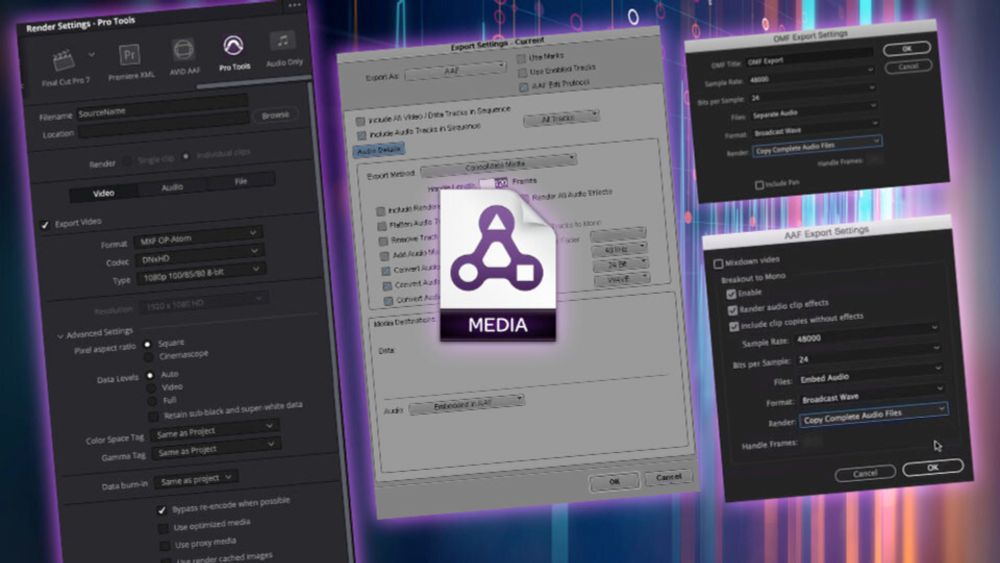This screenshot has width=1000, height=563.
Task: Open AAF Render dropdown Copy Complete Audio Files
Action: (874, 416)
